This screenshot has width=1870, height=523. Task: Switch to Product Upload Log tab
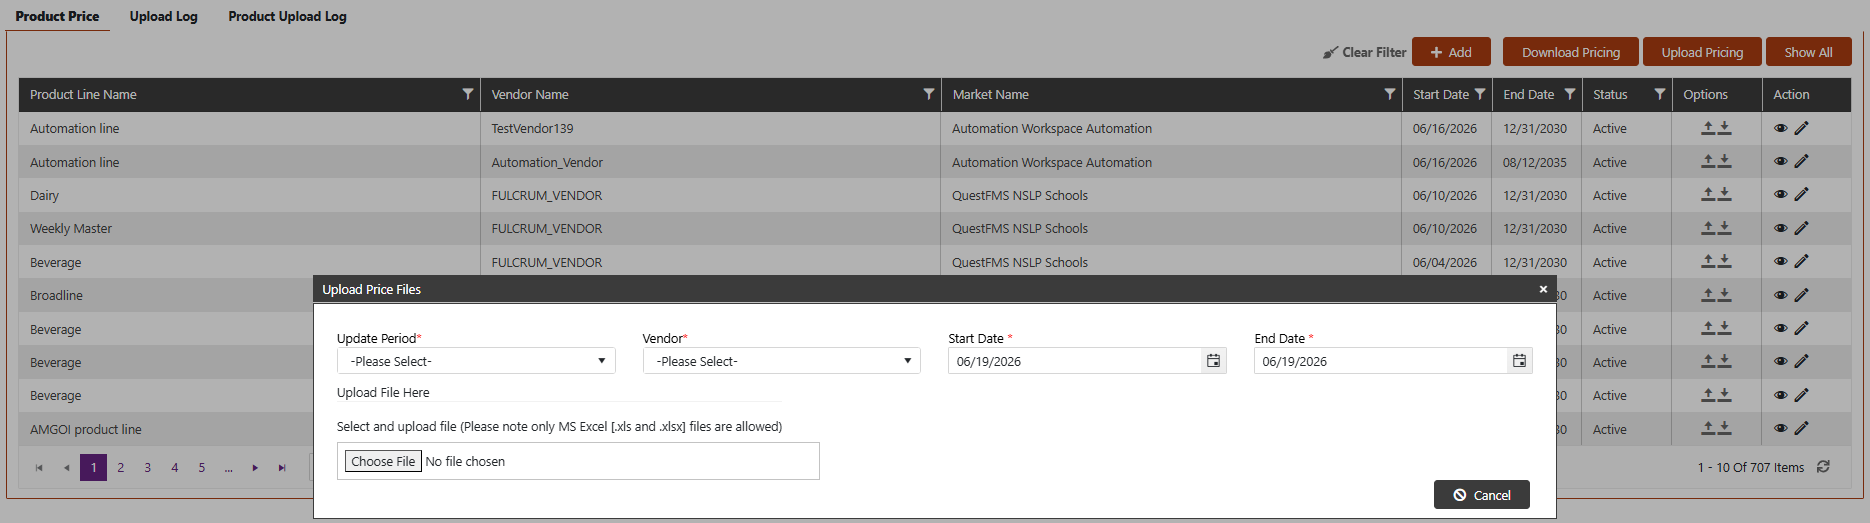(287, 16)
